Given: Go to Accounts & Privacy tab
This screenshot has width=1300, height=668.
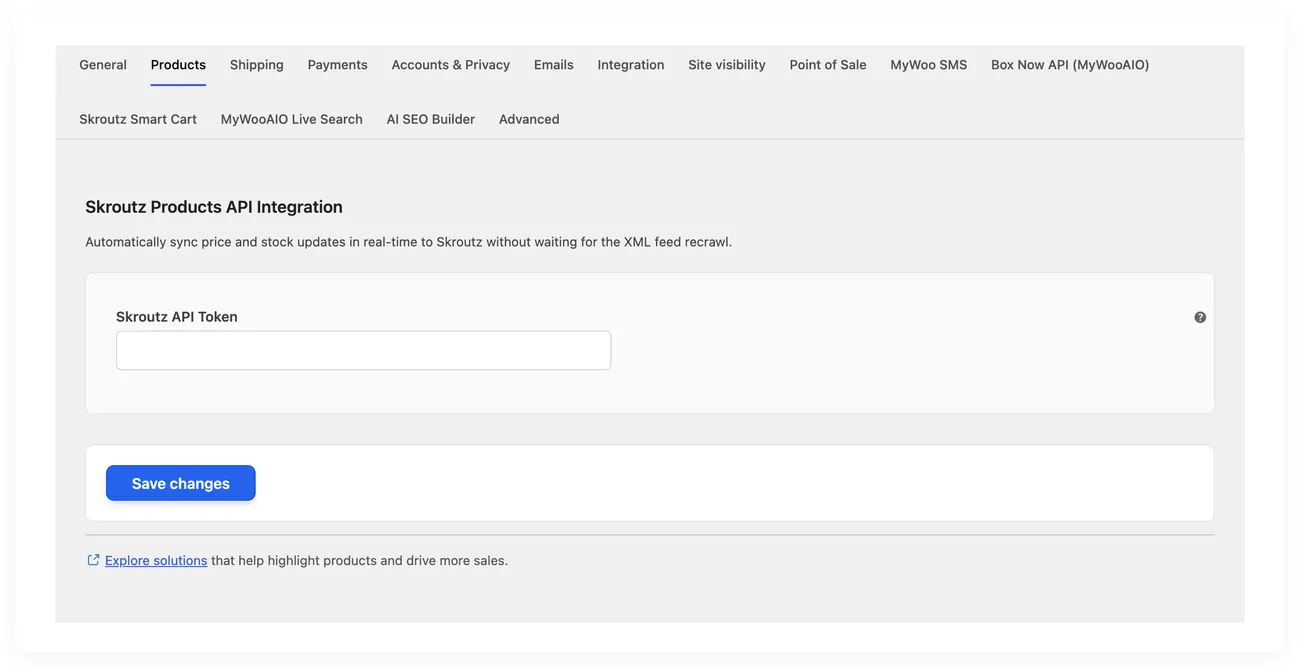Looking at the screenshot, I should click(451, 65).
